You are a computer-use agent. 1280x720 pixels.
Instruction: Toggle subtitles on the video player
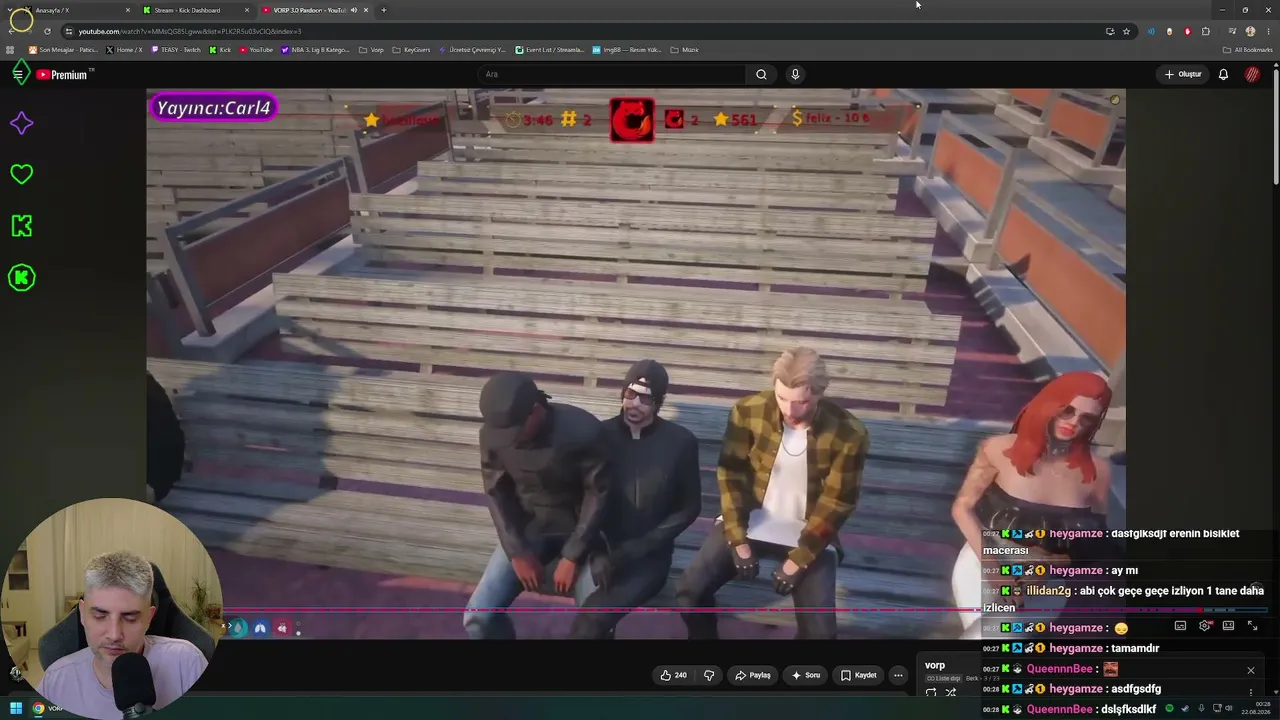point(1180,626)
